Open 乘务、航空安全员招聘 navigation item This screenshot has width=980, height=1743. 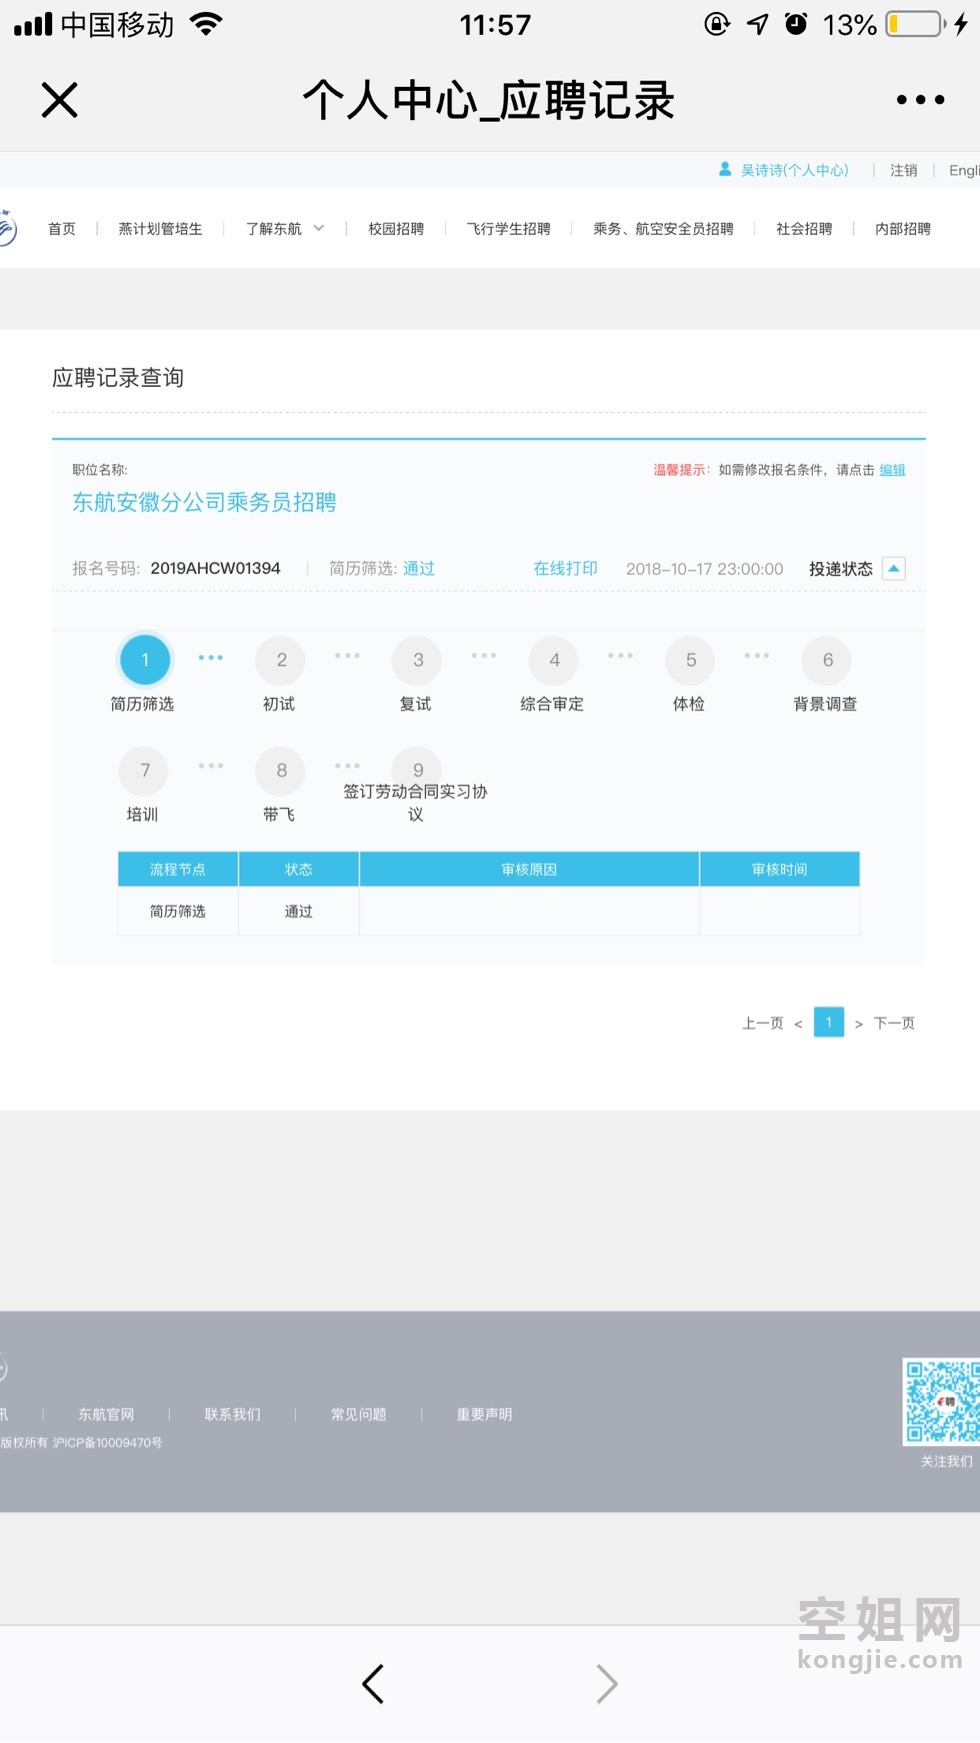(x=663, y=229)
